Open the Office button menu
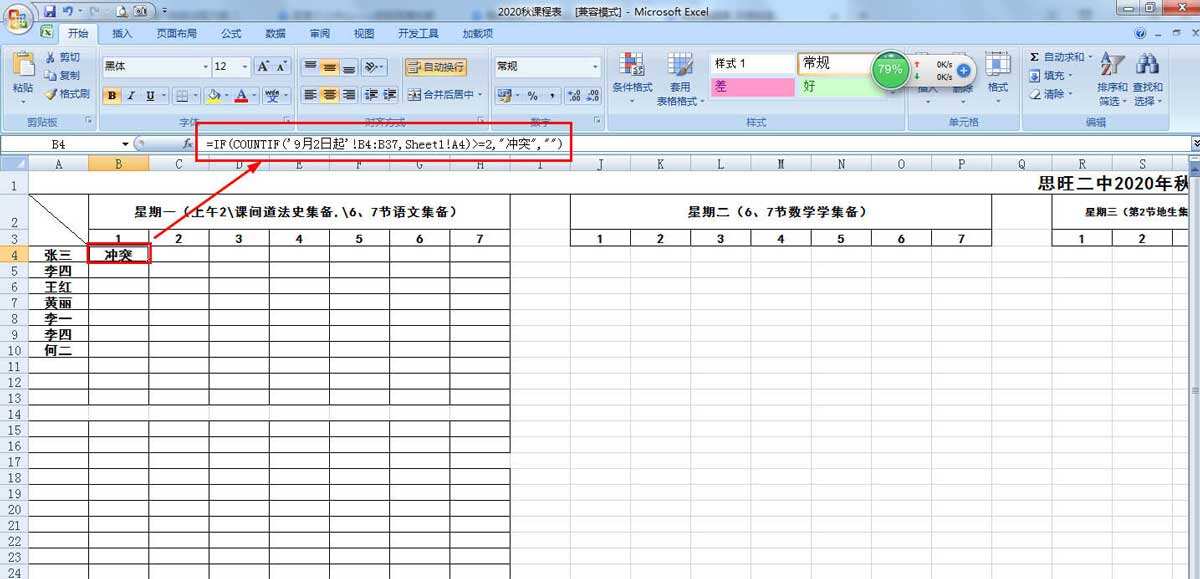 tap(17, 17)
